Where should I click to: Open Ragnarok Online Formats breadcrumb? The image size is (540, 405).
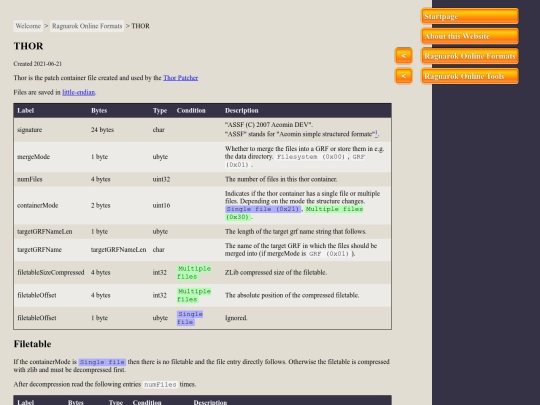tap(87, 26)
